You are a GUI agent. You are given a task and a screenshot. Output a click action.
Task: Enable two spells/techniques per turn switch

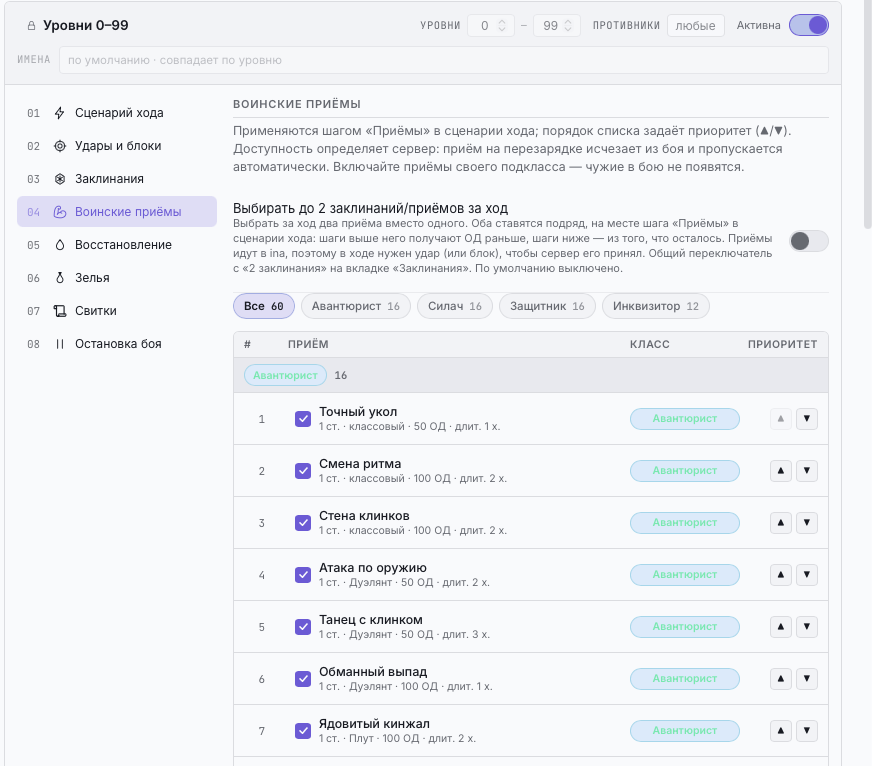(x=809, y=241)
